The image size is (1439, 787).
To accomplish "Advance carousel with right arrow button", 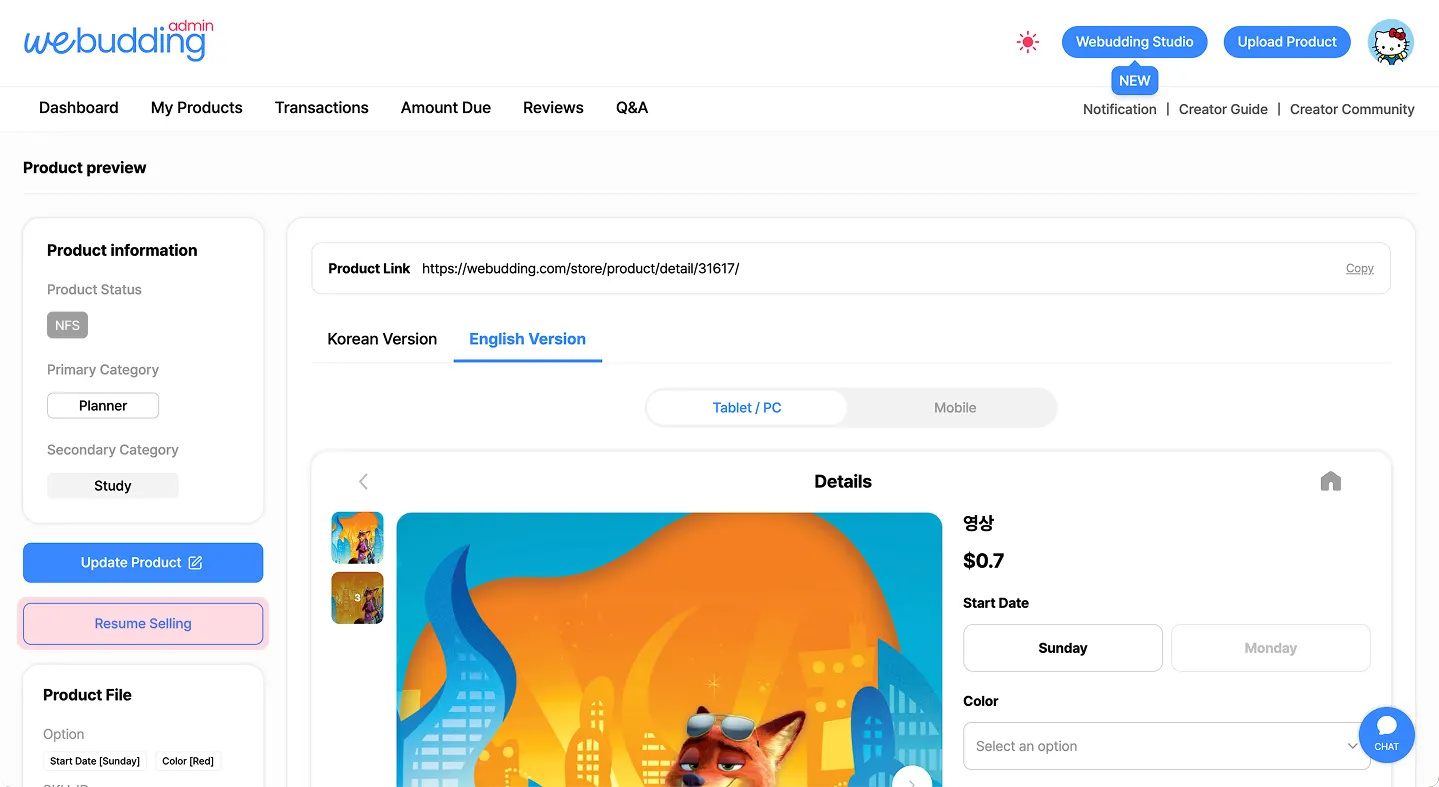I will coord(912,778).
